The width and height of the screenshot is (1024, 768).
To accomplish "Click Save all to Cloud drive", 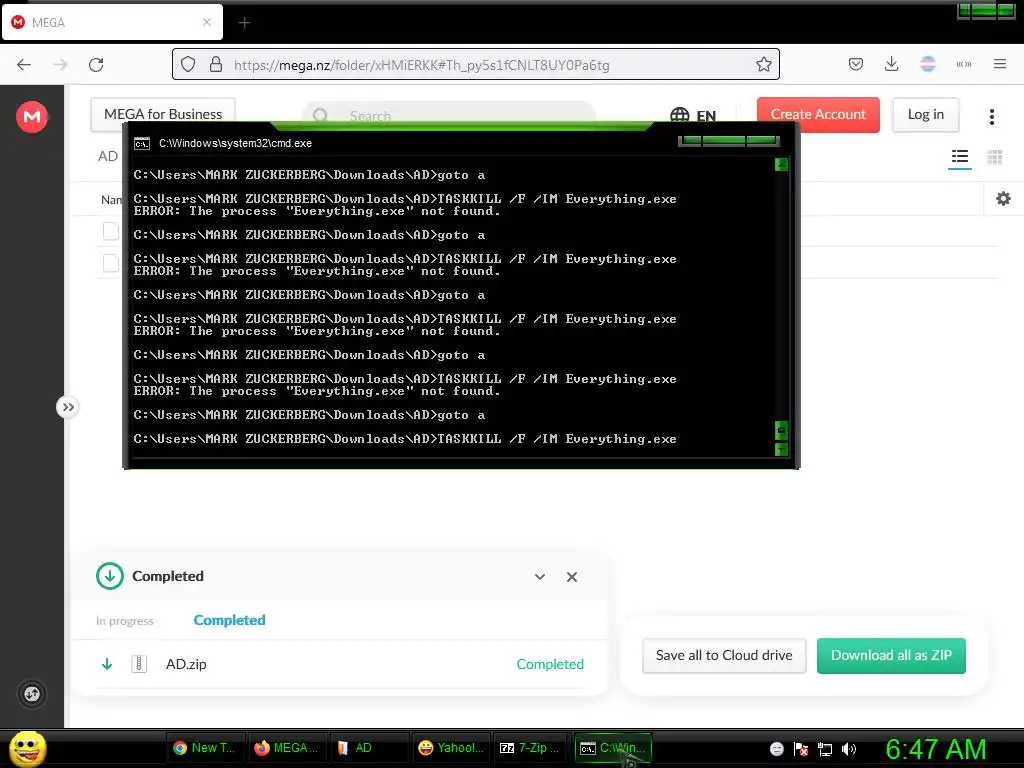I will pos(724,655).
